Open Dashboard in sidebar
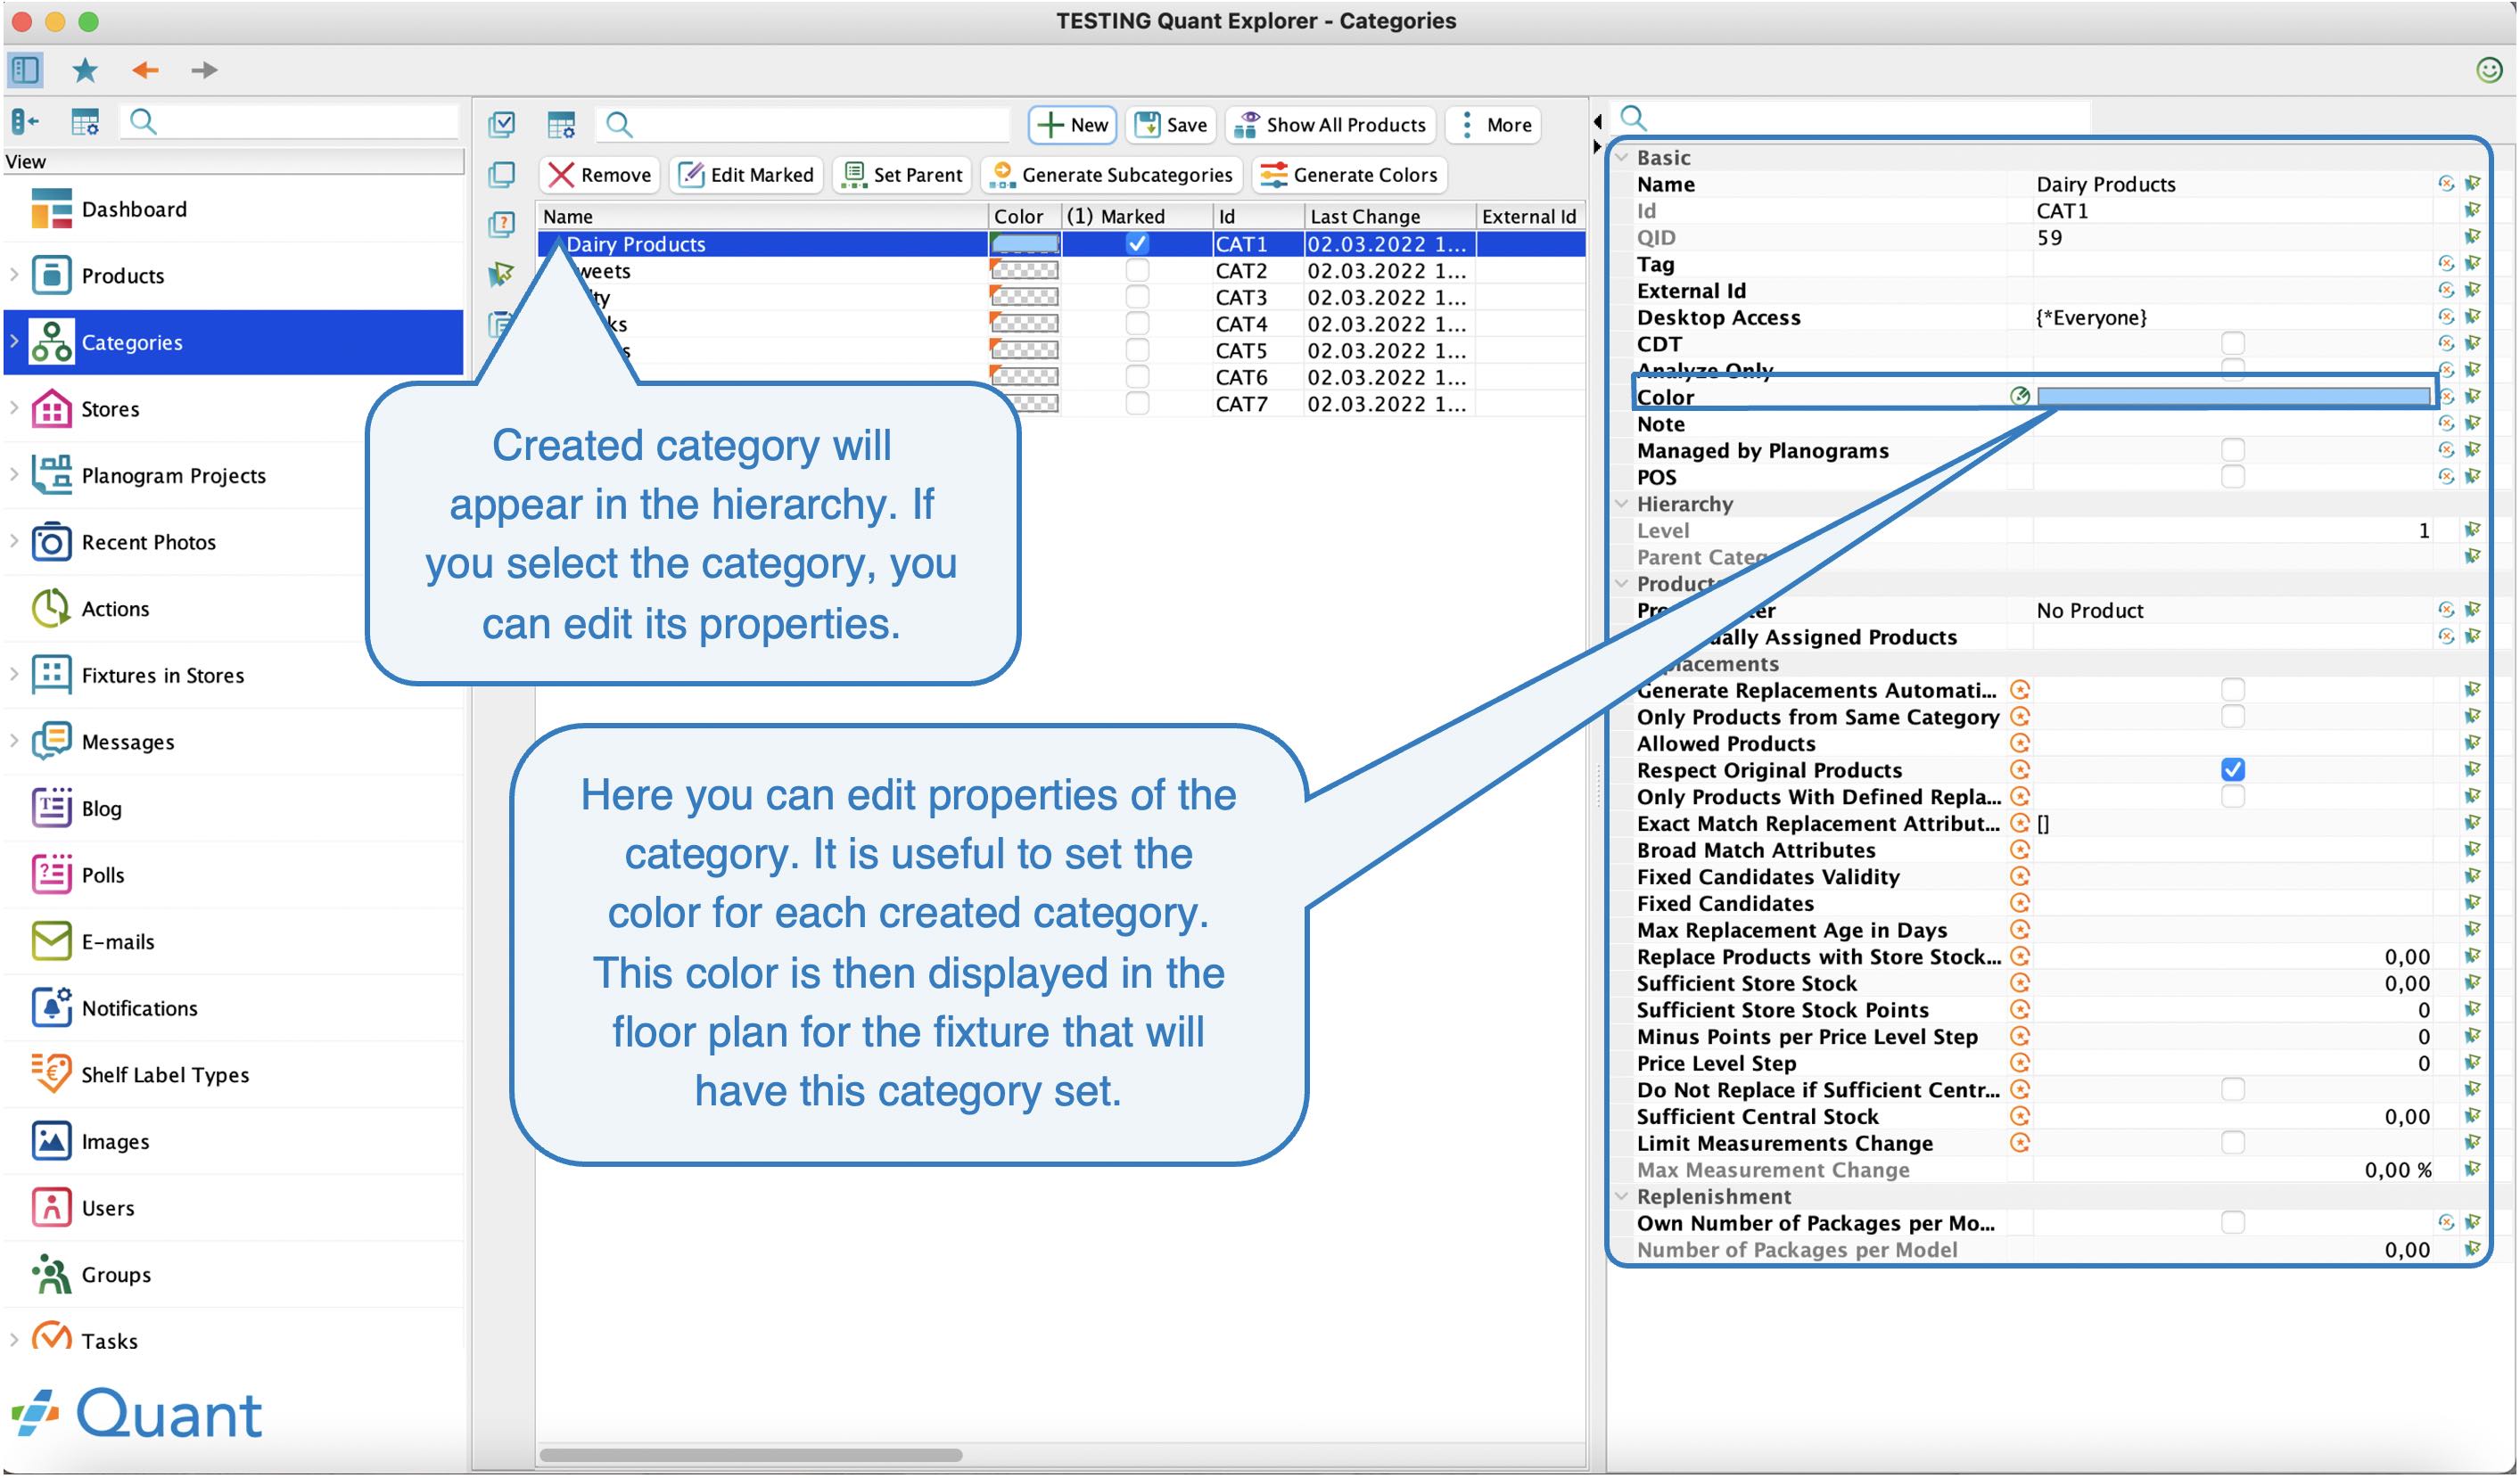Screen dimensions: 2520x1478 point(134,209)
